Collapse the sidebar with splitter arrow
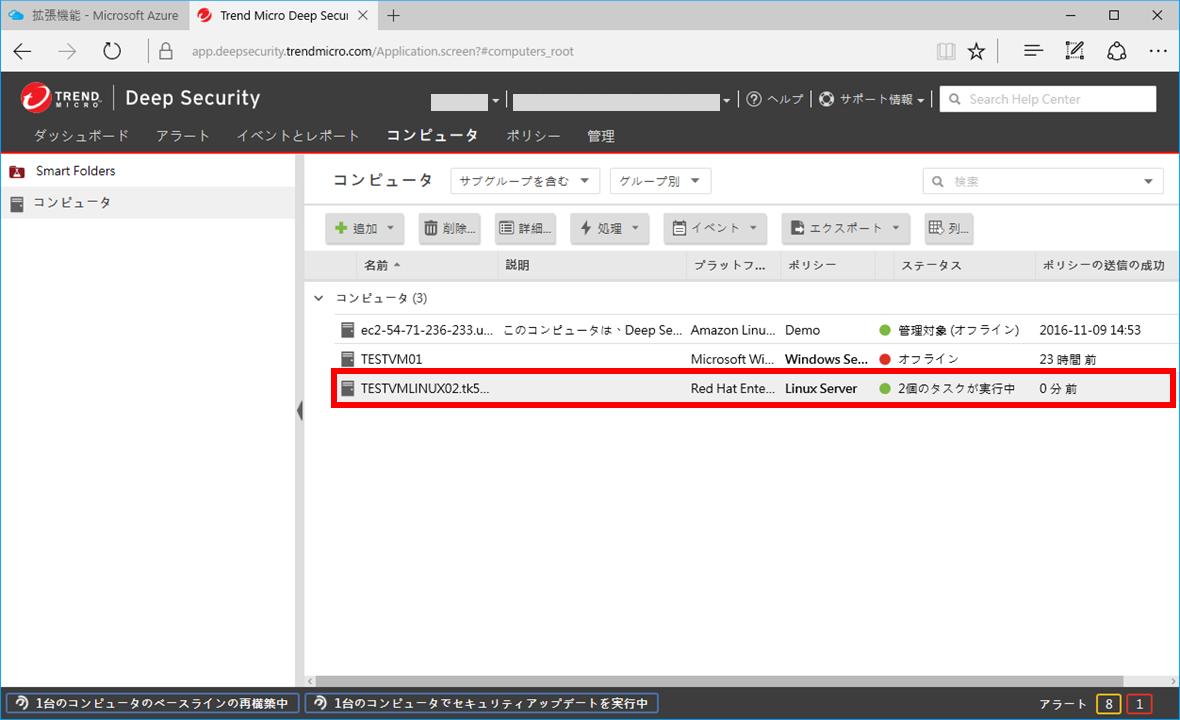Viewport: 1180px width, 720px height. click(300, 411)
